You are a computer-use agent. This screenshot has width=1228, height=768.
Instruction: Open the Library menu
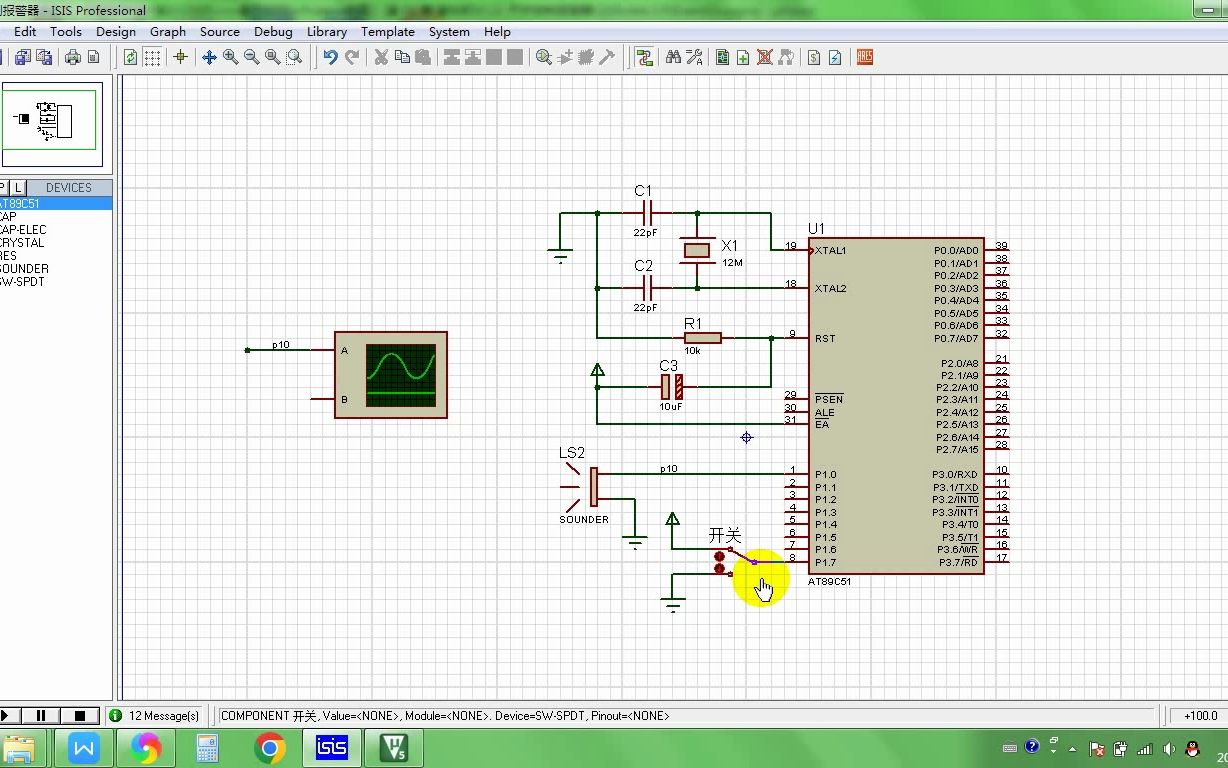pos(326,31)
